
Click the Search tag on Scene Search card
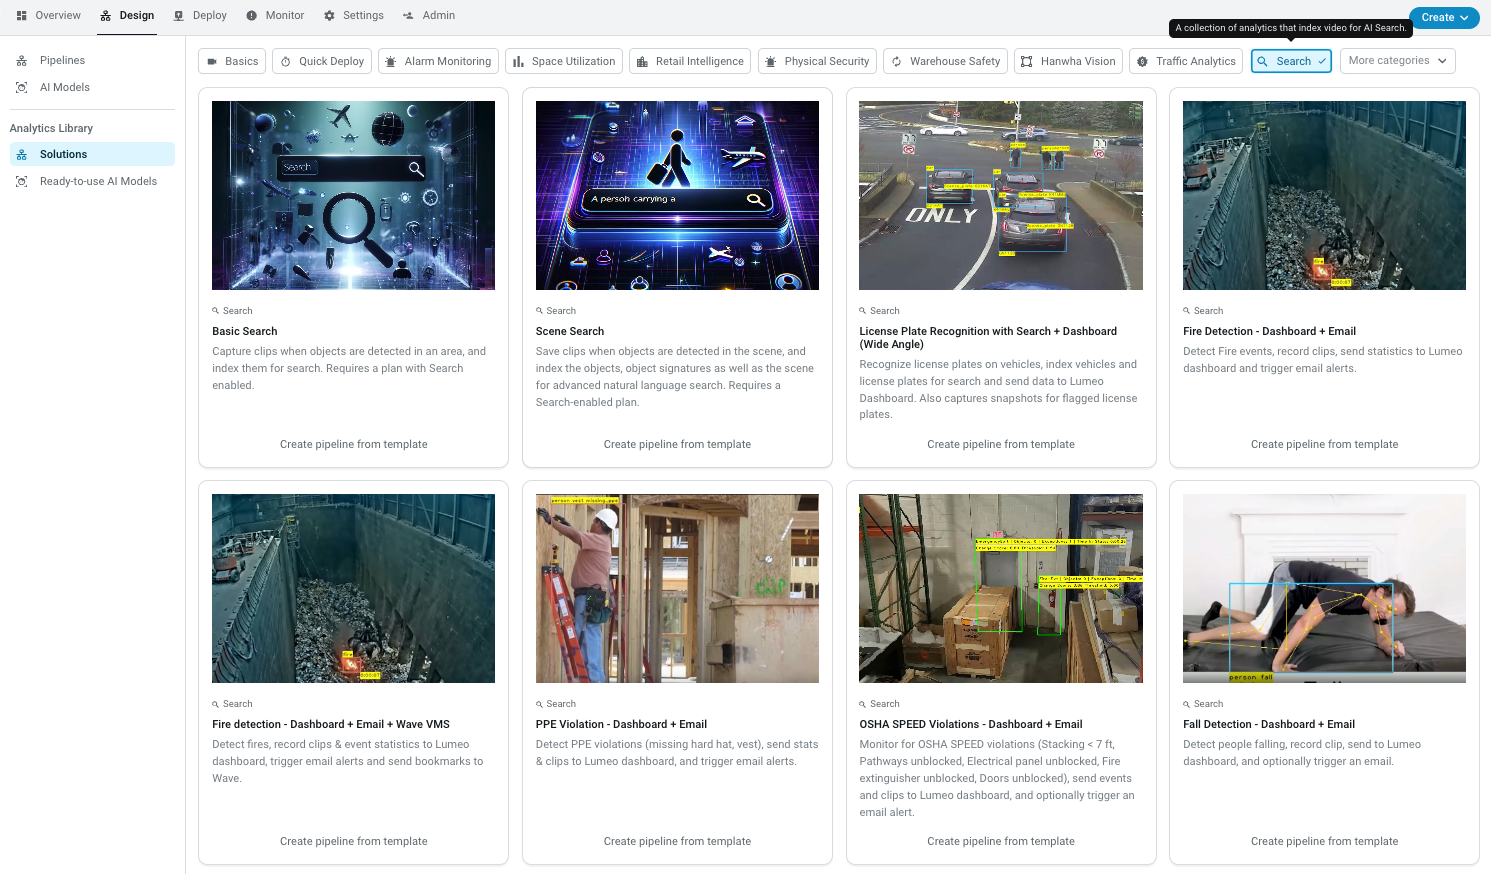(x=556, y=311)
